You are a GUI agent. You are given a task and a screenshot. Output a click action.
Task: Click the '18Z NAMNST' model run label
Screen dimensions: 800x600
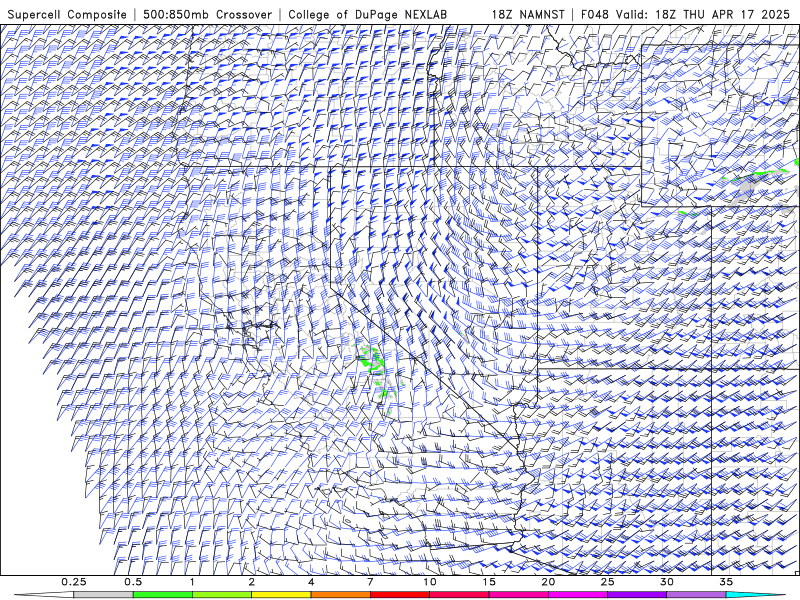tap(528, 14)
